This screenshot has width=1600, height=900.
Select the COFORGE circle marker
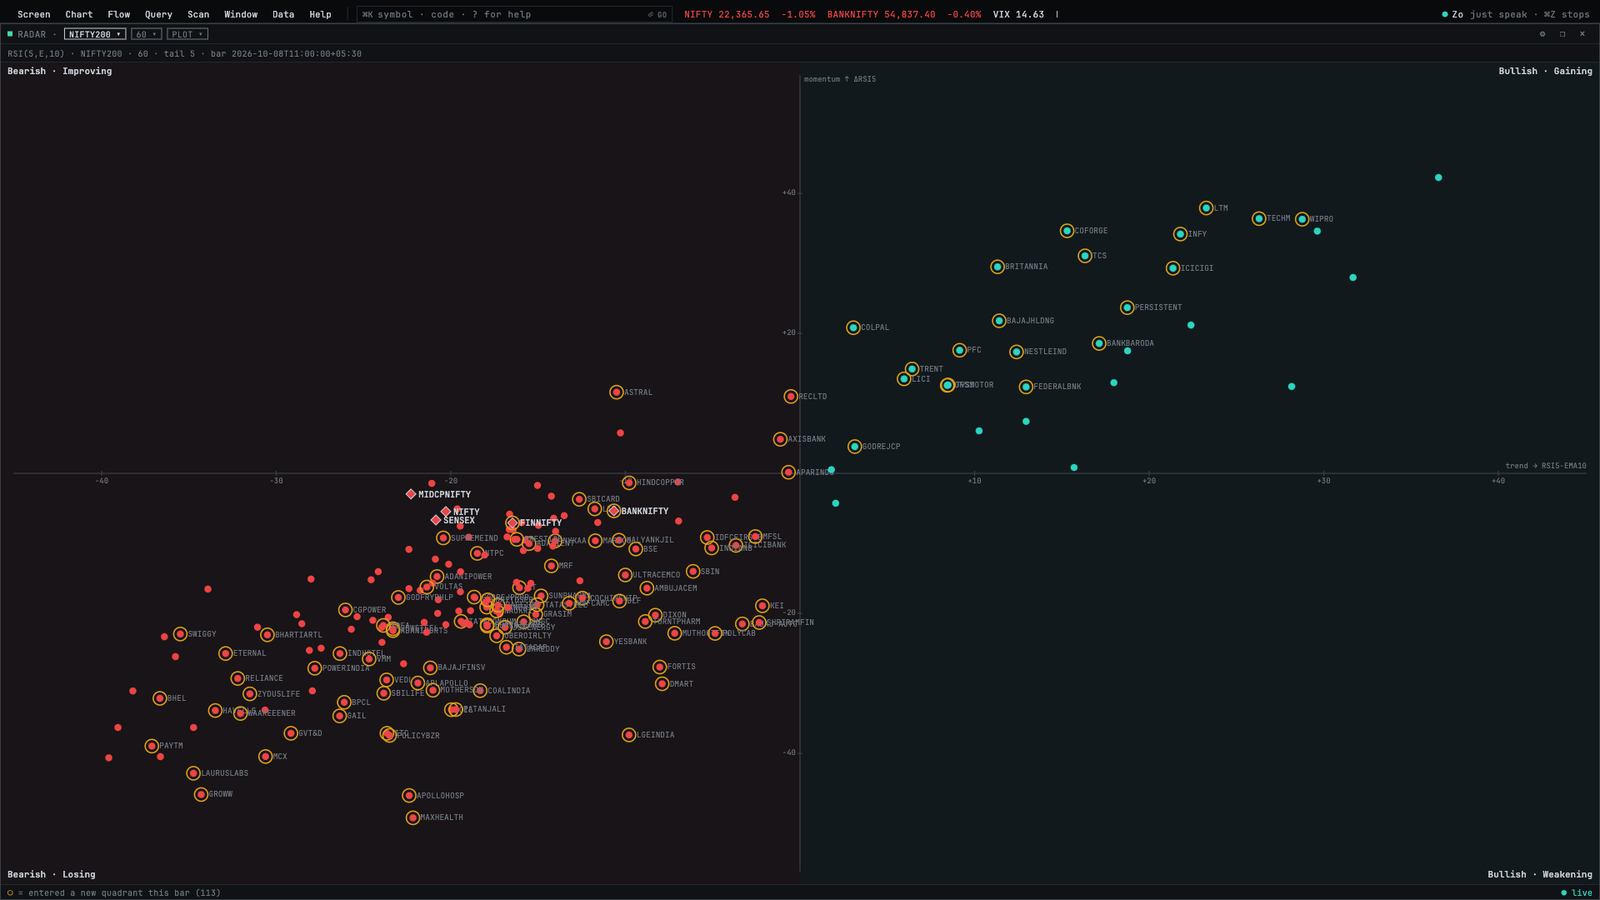click(x=1067, y=231)
